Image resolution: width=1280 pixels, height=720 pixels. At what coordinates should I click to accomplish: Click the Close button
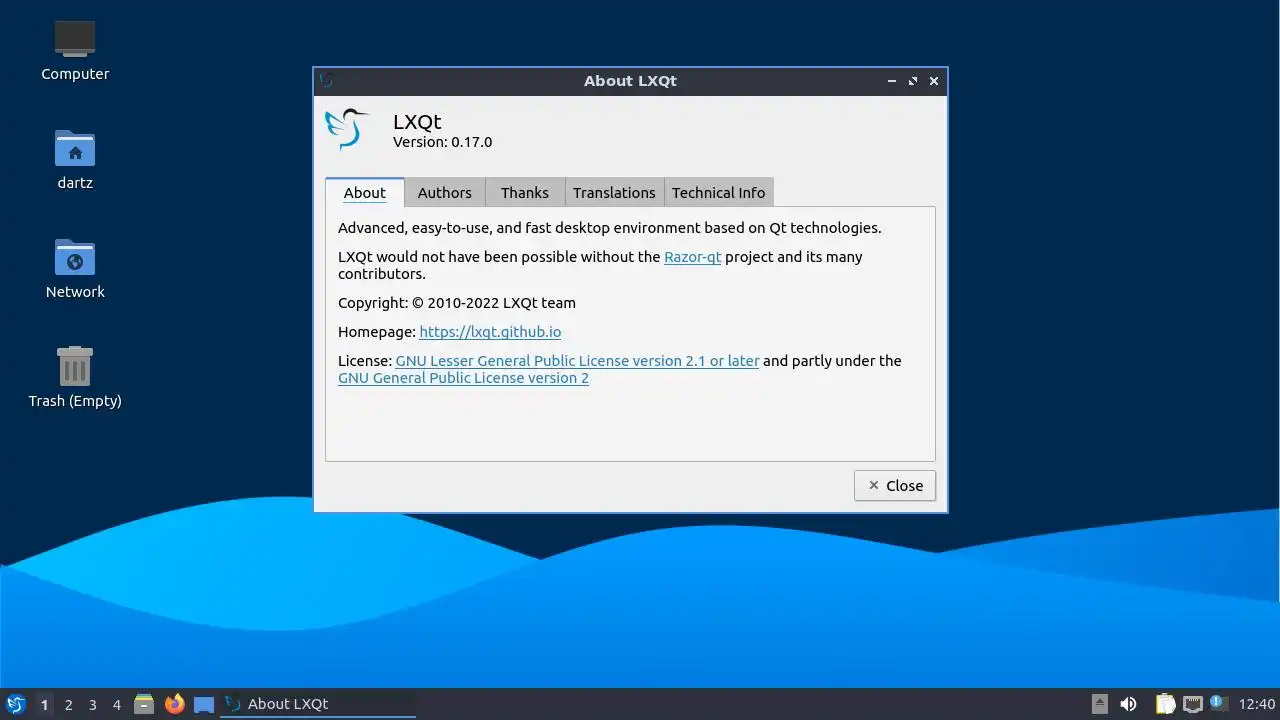click(x=895, y=485)
